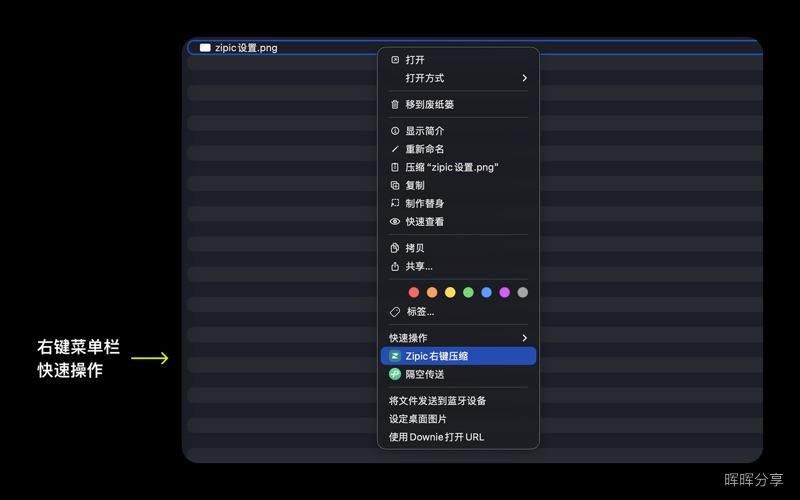Viewport: 800px width, 500px height.
Task: Expand the 打开方式 submenu arrow
Action: (x=524, y=78)
